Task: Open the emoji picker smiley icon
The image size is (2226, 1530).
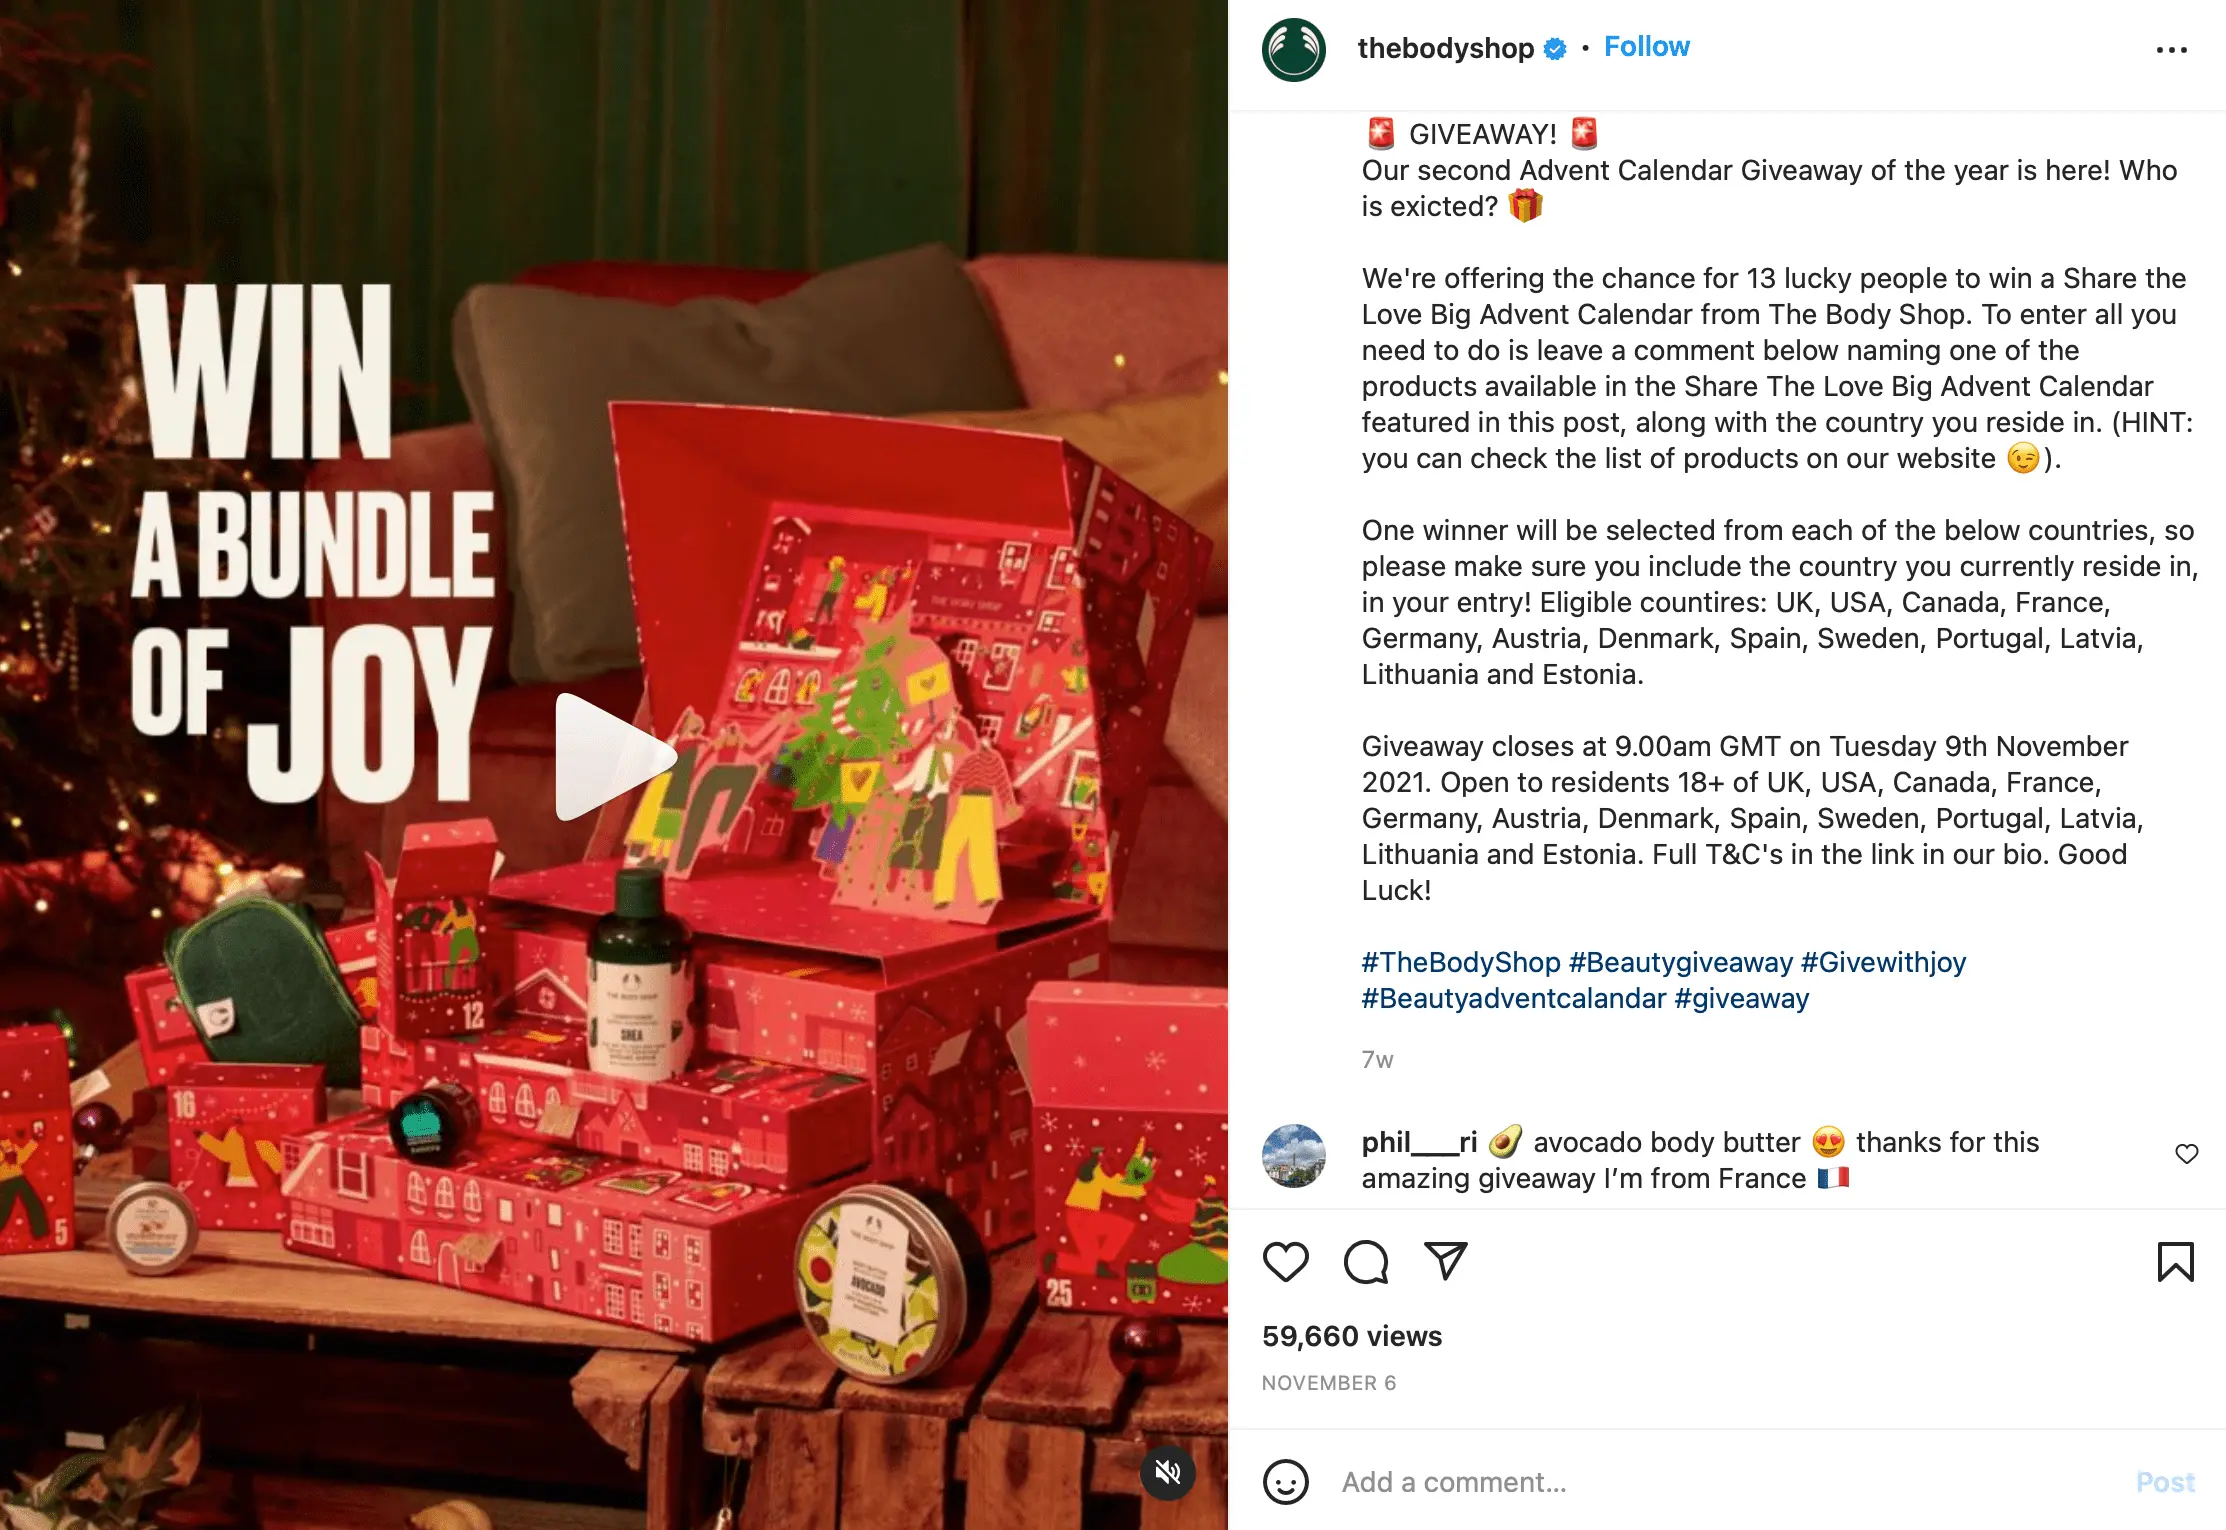Action: (x=1285, y=1482)
